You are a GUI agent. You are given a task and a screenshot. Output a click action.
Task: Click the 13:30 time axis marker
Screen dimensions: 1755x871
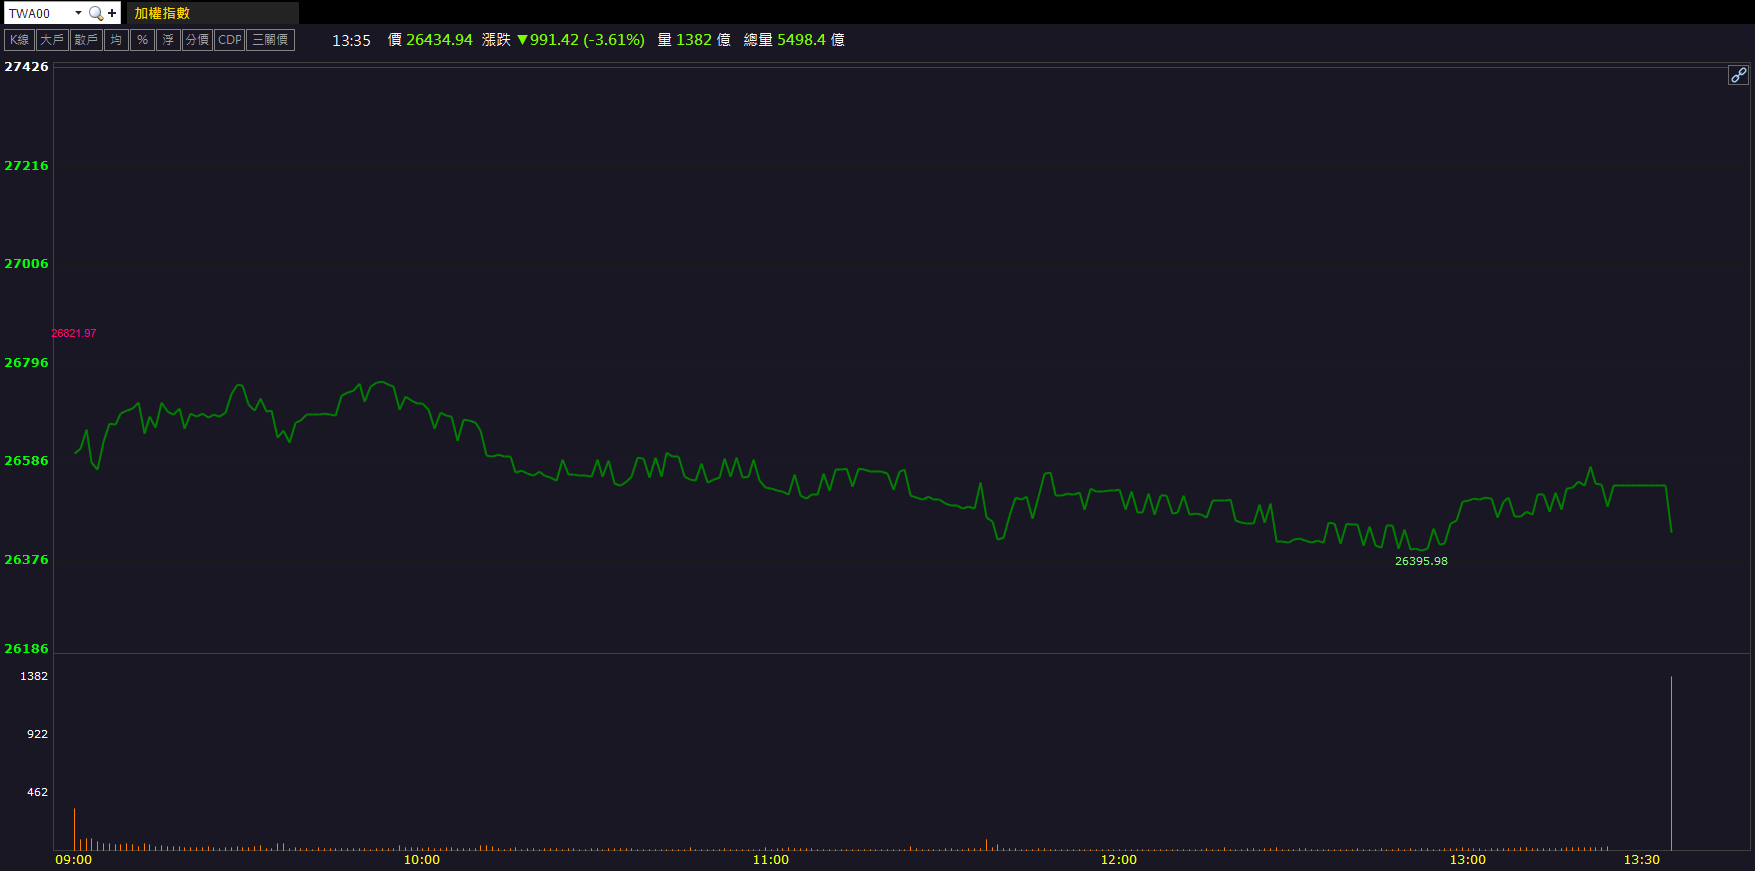coord(1641,860)
